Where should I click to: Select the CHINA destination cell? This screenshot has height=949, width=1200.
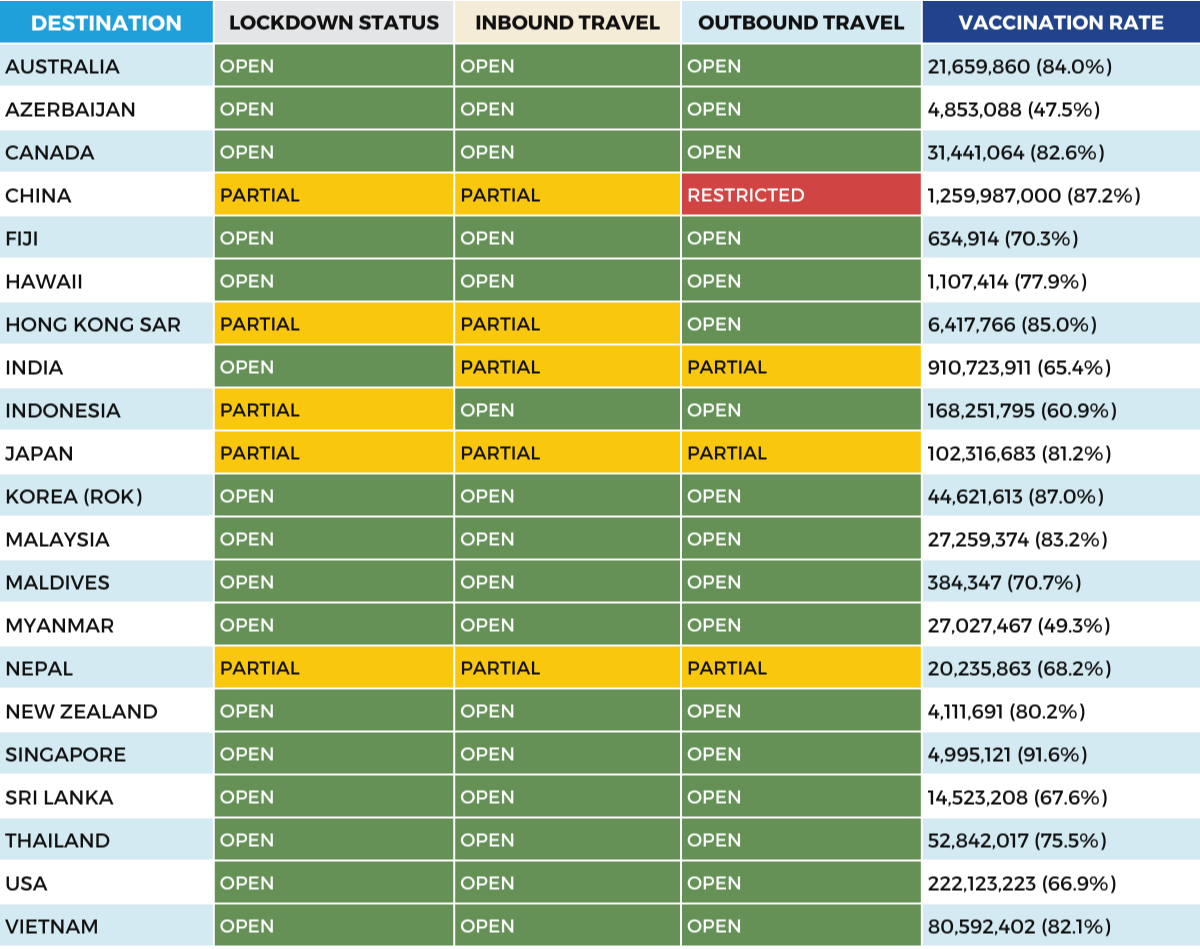[106, 195]
